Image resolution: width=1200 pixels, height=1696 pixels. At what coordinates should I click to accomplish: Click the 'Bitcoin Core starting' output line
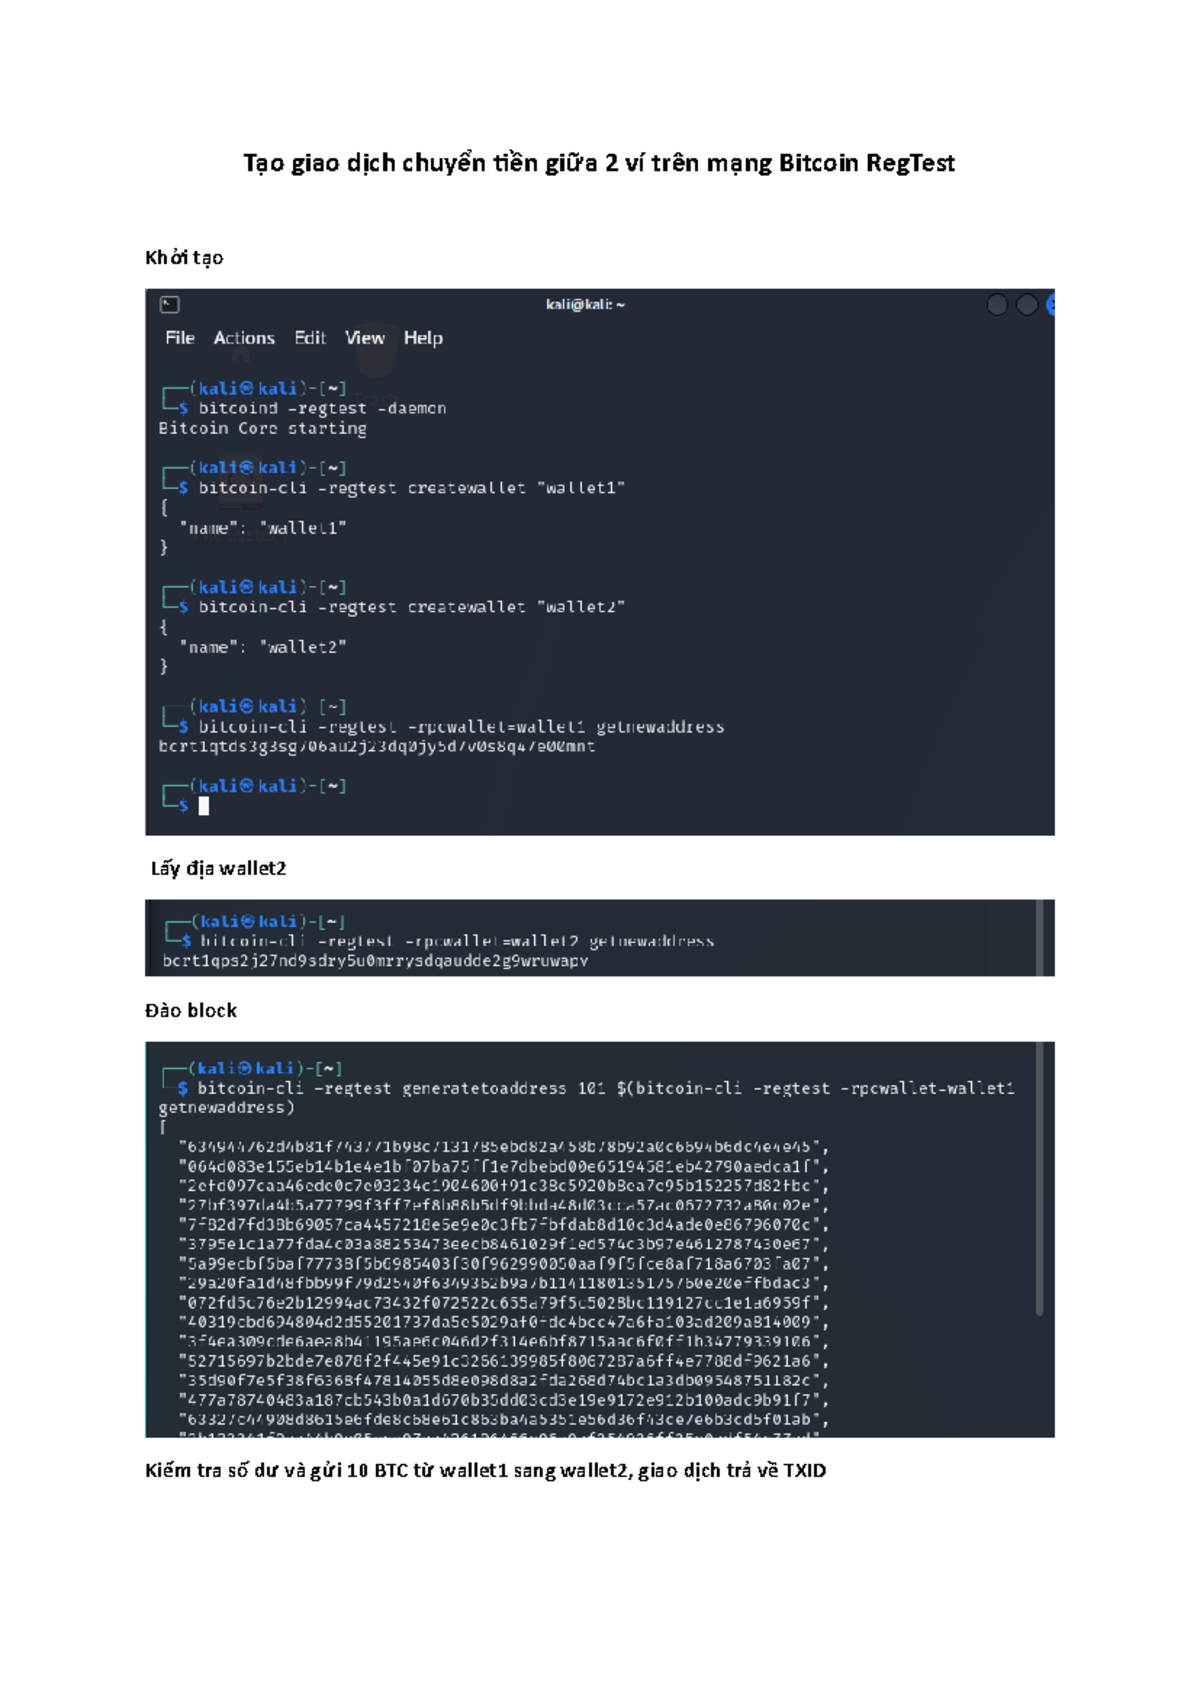click(262, 428)
